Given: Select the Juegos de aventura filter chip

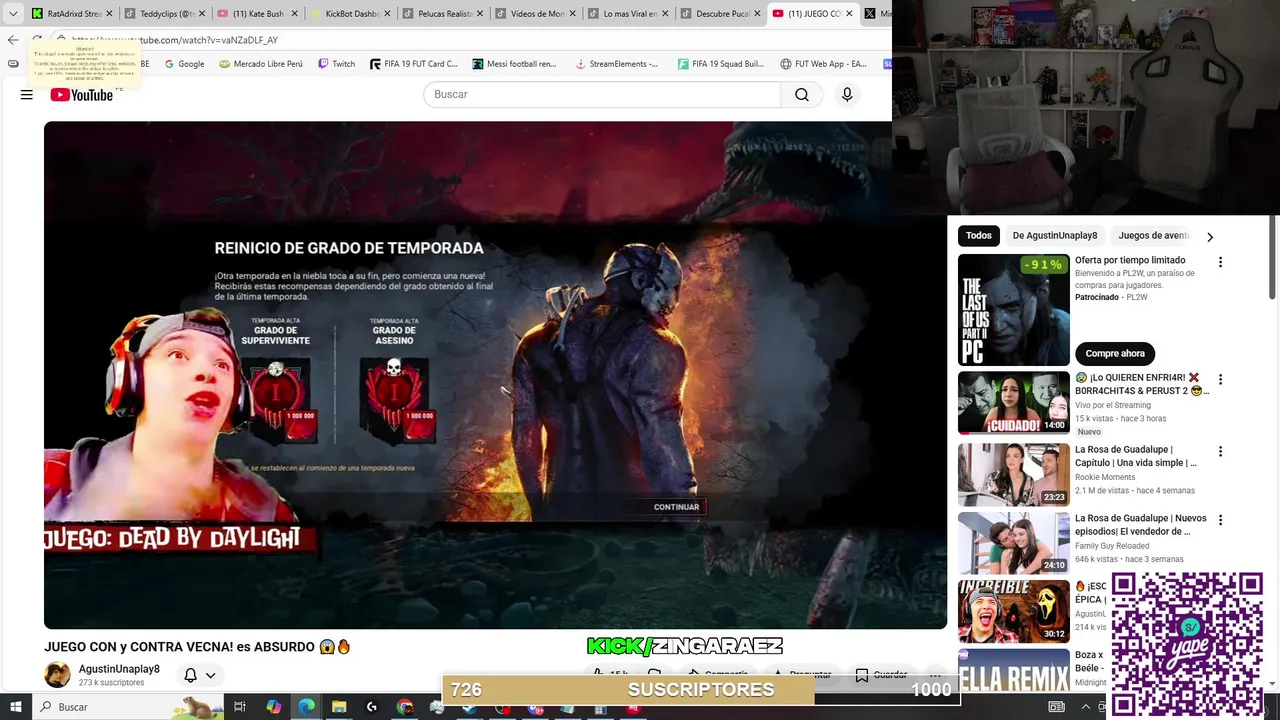Looking at the screenshot, I should [1154, 236].
